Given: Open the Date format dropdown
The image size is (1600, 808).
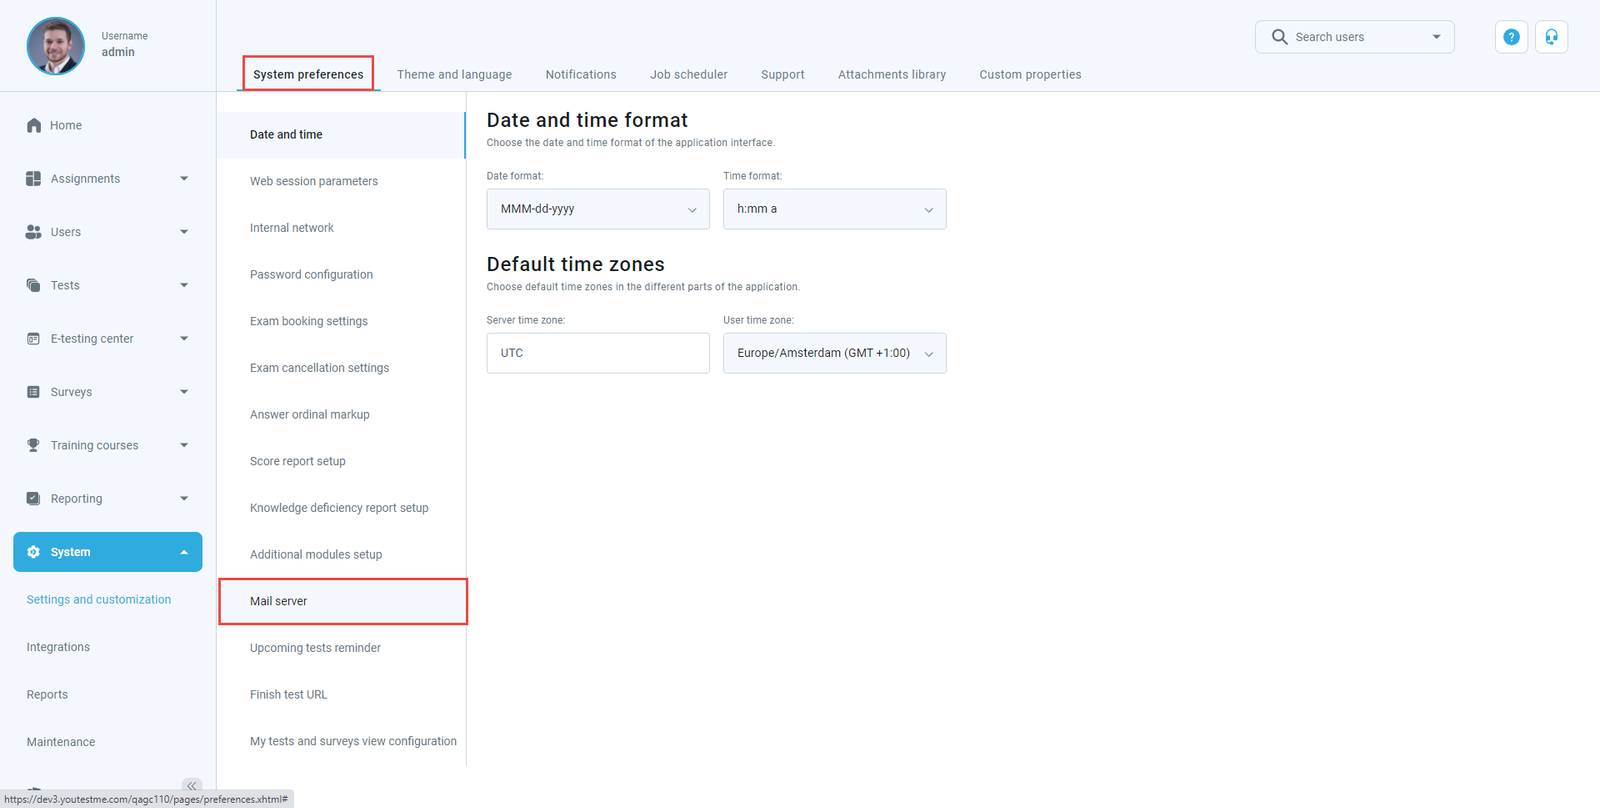Looking at the screenshot, I should [597, 209].
